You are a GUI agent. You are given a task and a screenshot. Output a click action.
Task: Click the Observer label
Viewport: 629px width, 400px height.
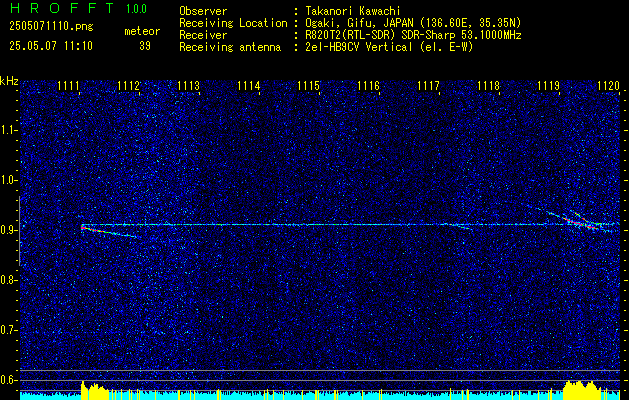coord(203,11)
